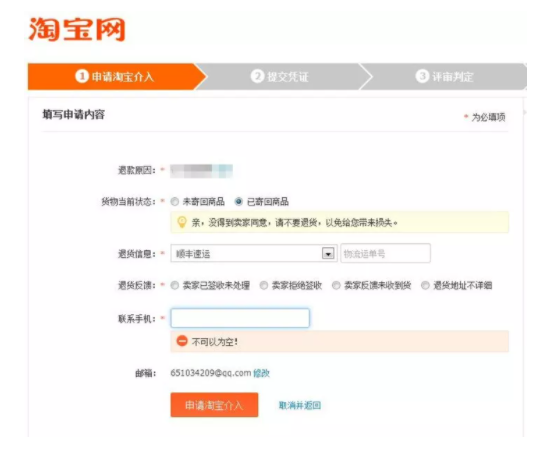Click the dropdown arrow beside 顺丰速运
The height and width of the screenshot is (451, 542).
pyautogui.click(x=328, y=254)
